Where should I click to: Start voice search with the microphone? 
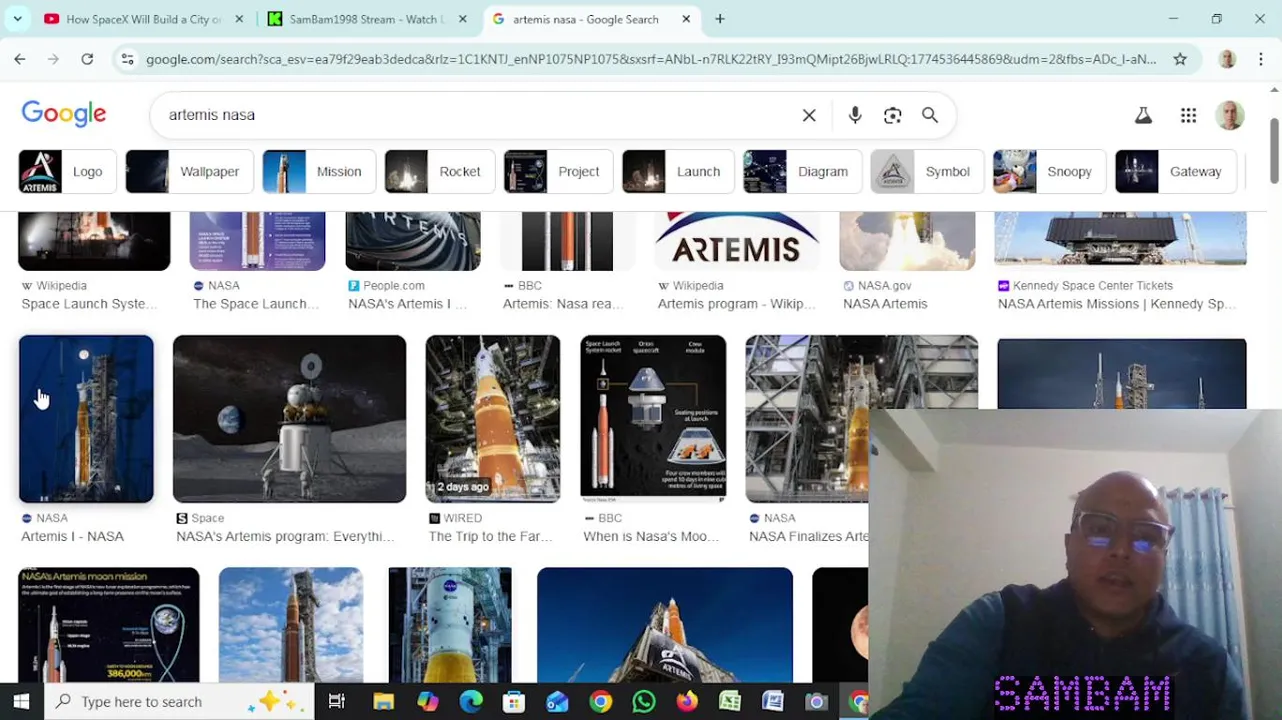tap(855, 115)
